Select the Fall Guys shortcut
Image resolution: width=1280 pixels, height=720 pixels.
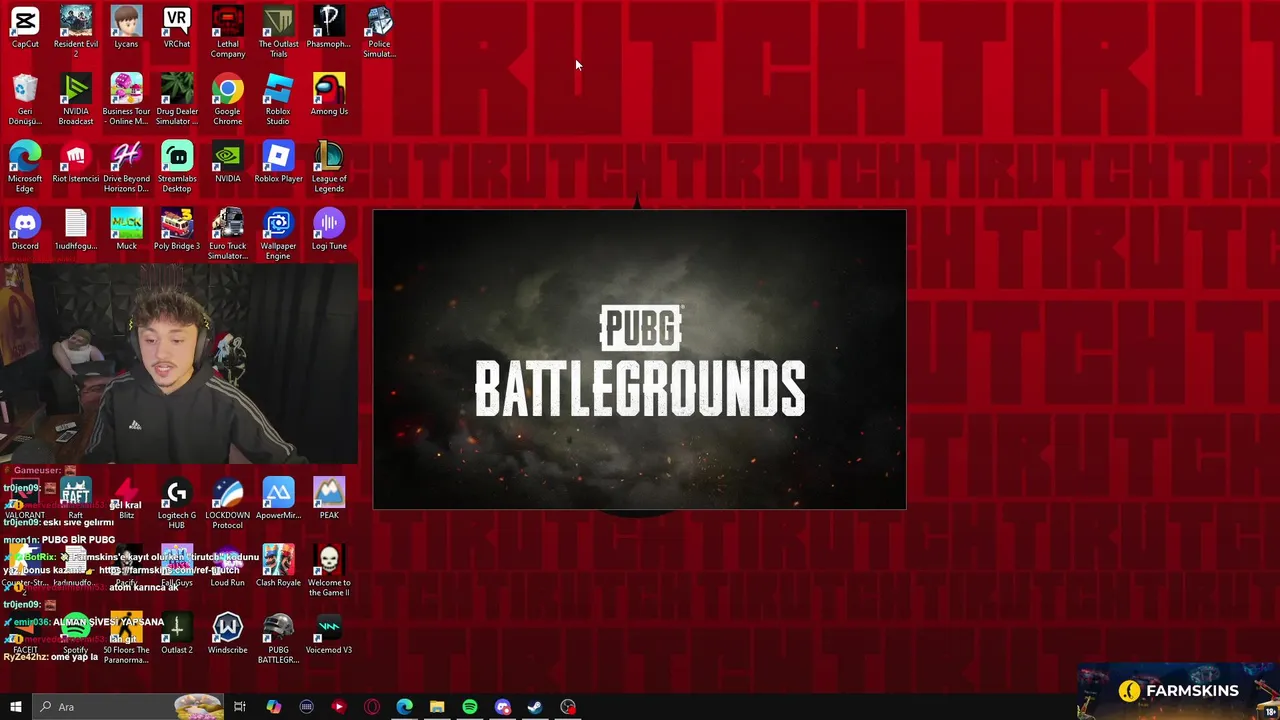click(177, 566)
